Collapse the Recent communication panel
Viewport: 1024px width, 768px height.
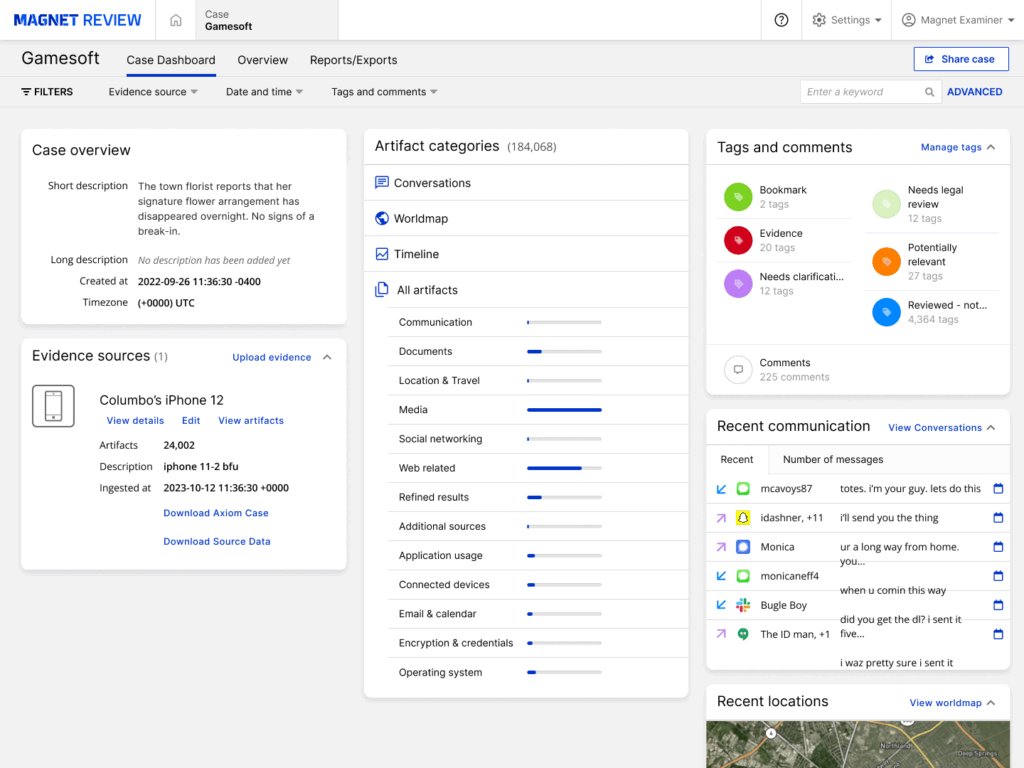pos(992,427)
